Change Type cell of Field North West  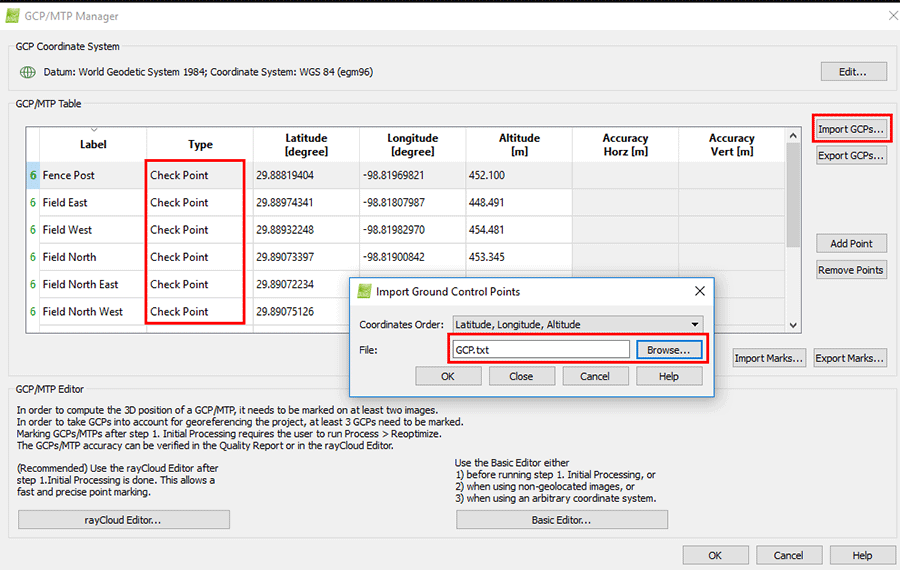tap(196, 312)
